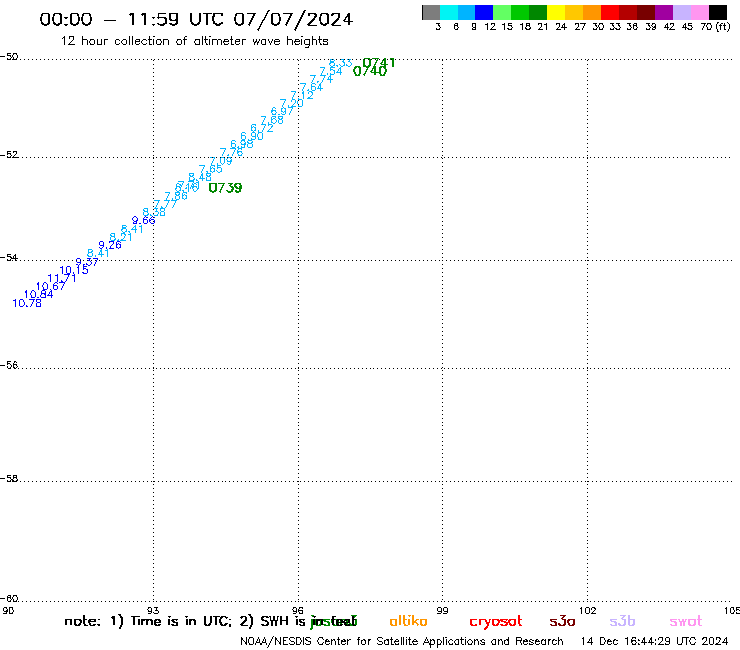Click the wave height value 6.98

[x=242, y=144]
